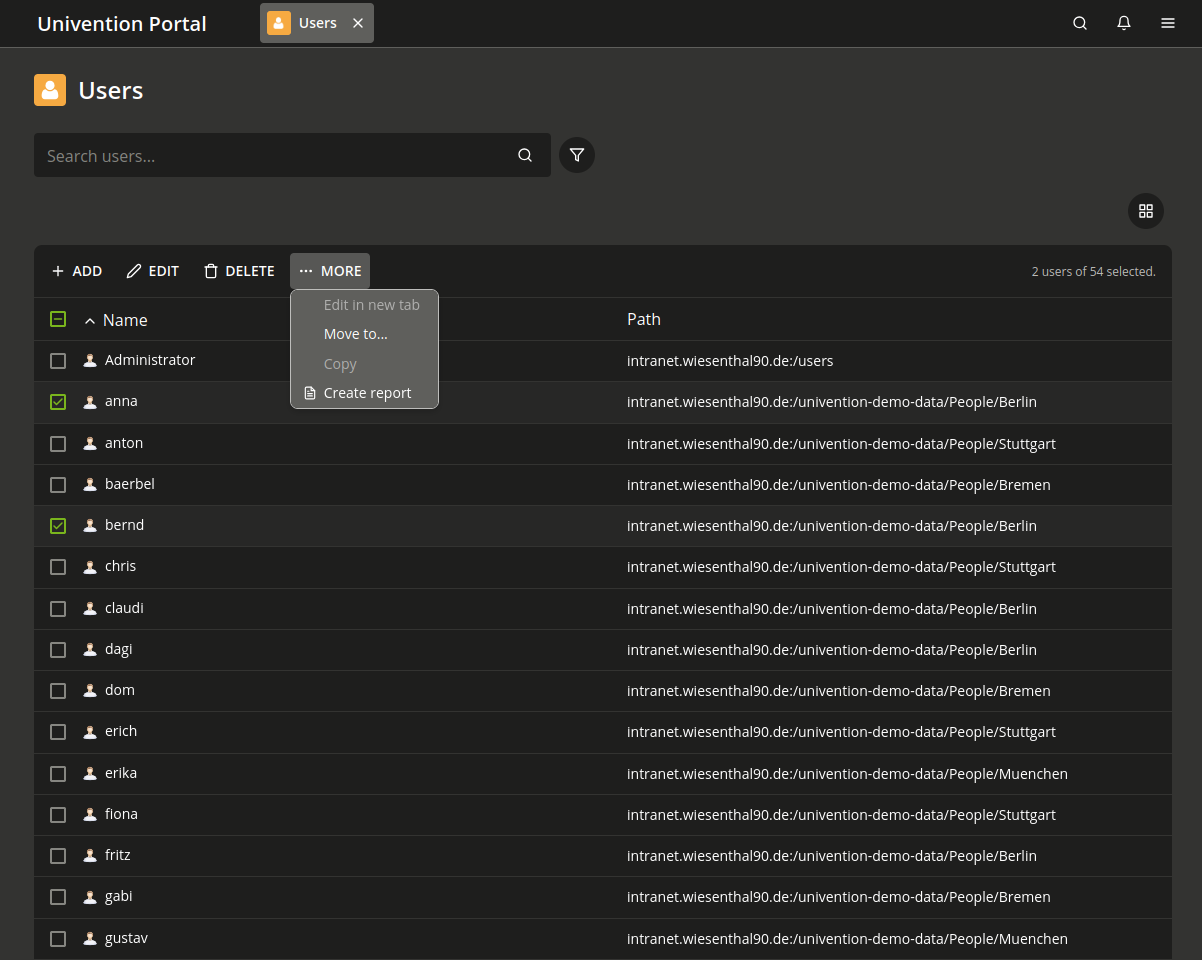Screen dimensions: 1202x960
Task: Open user erika by name
Action: (x=121, y=773)
